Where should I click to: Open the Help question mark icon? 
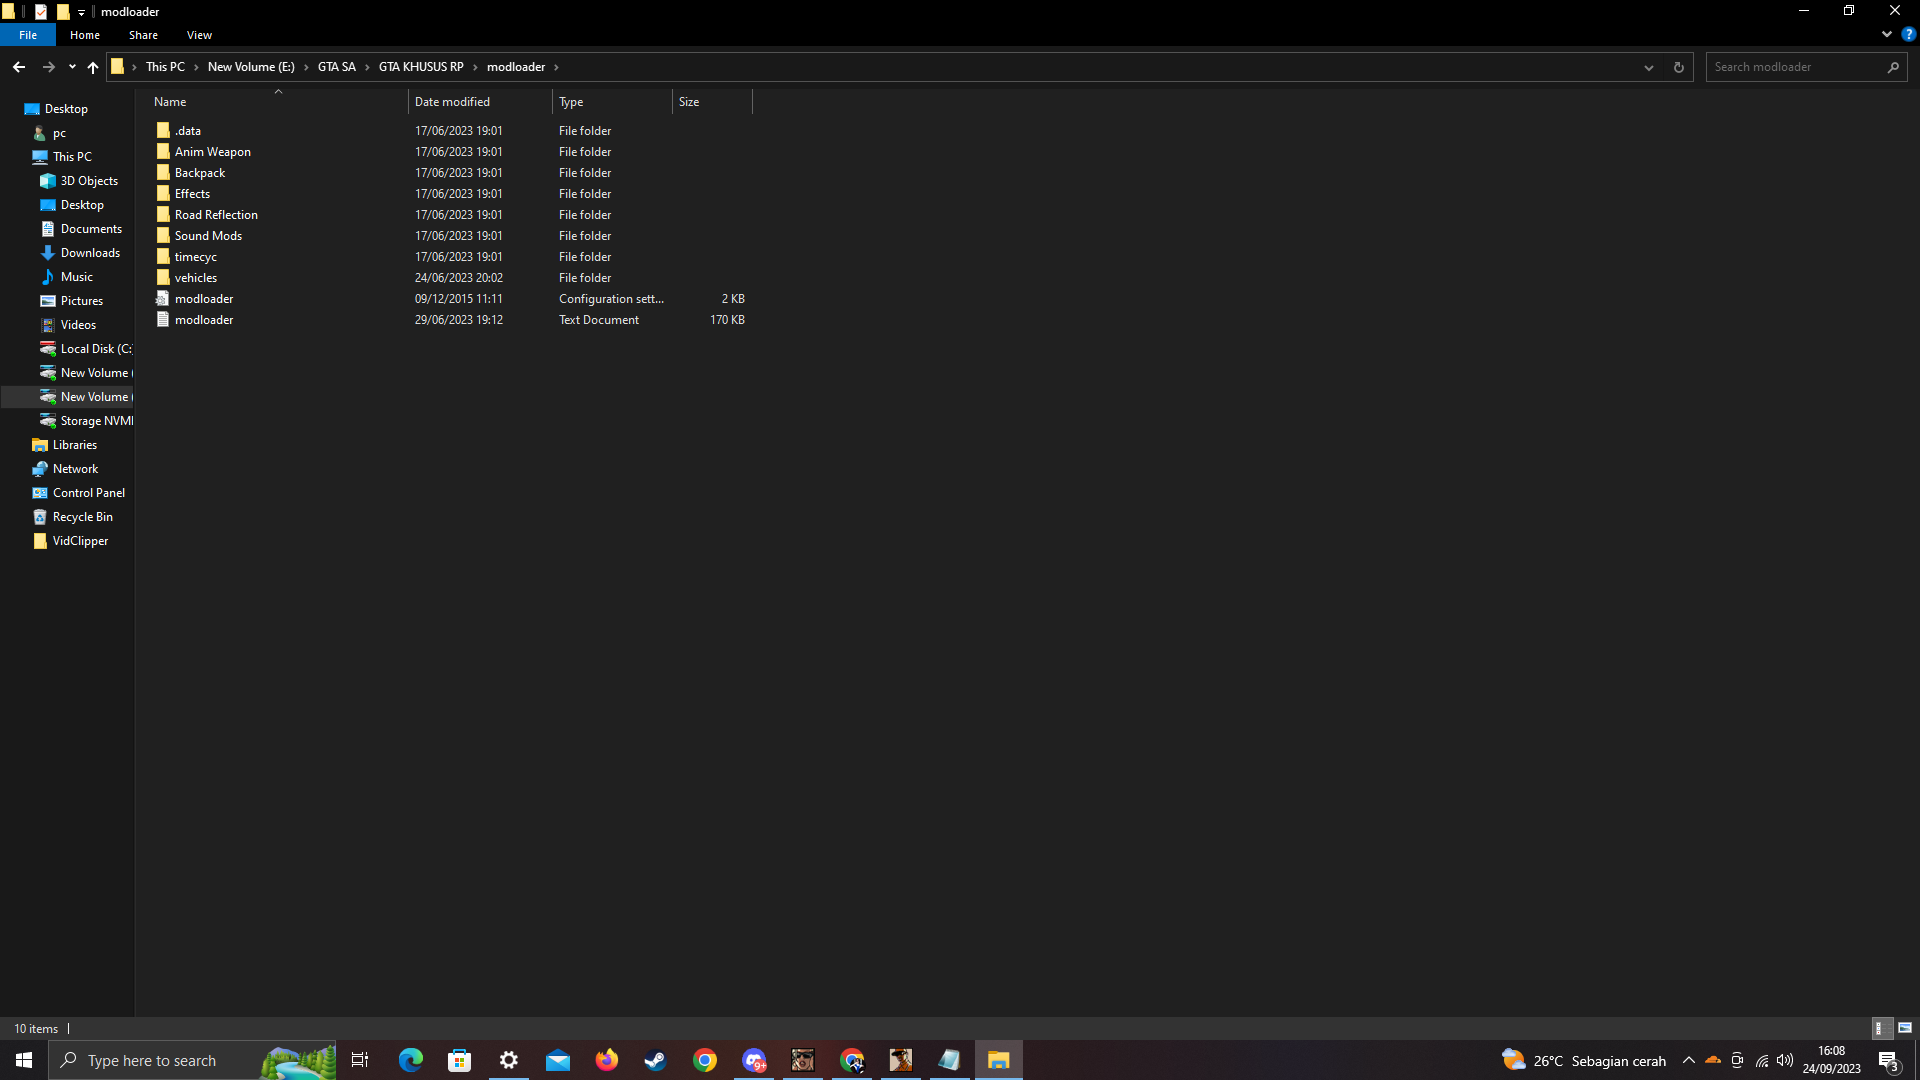[1908, 34]
